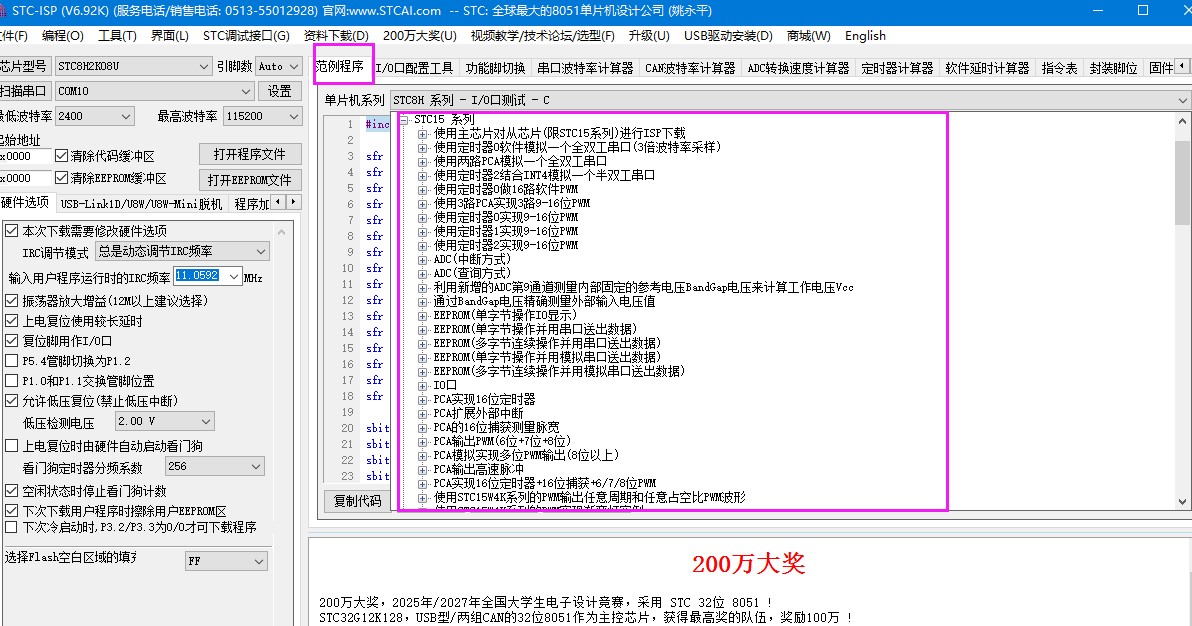Switch to the 功能脚切换 tab
The image size is (1192, 626).
tap(496, 68)
